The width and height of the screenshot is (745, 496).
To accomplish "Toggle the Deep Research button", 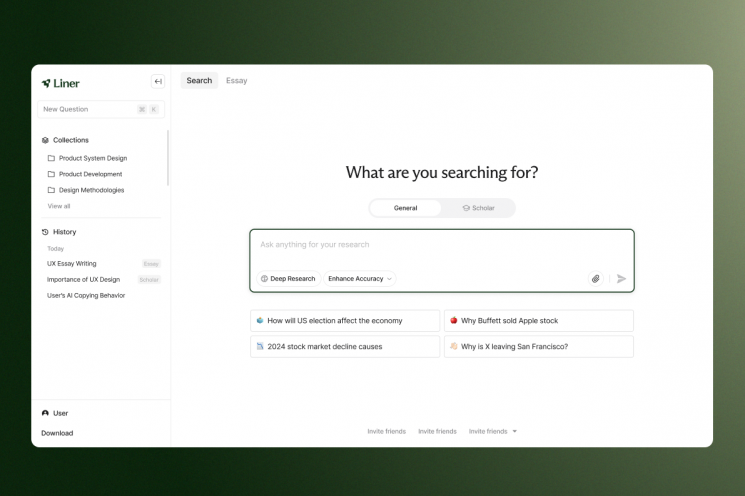I will pyautogui.click(x=288, y=279).
